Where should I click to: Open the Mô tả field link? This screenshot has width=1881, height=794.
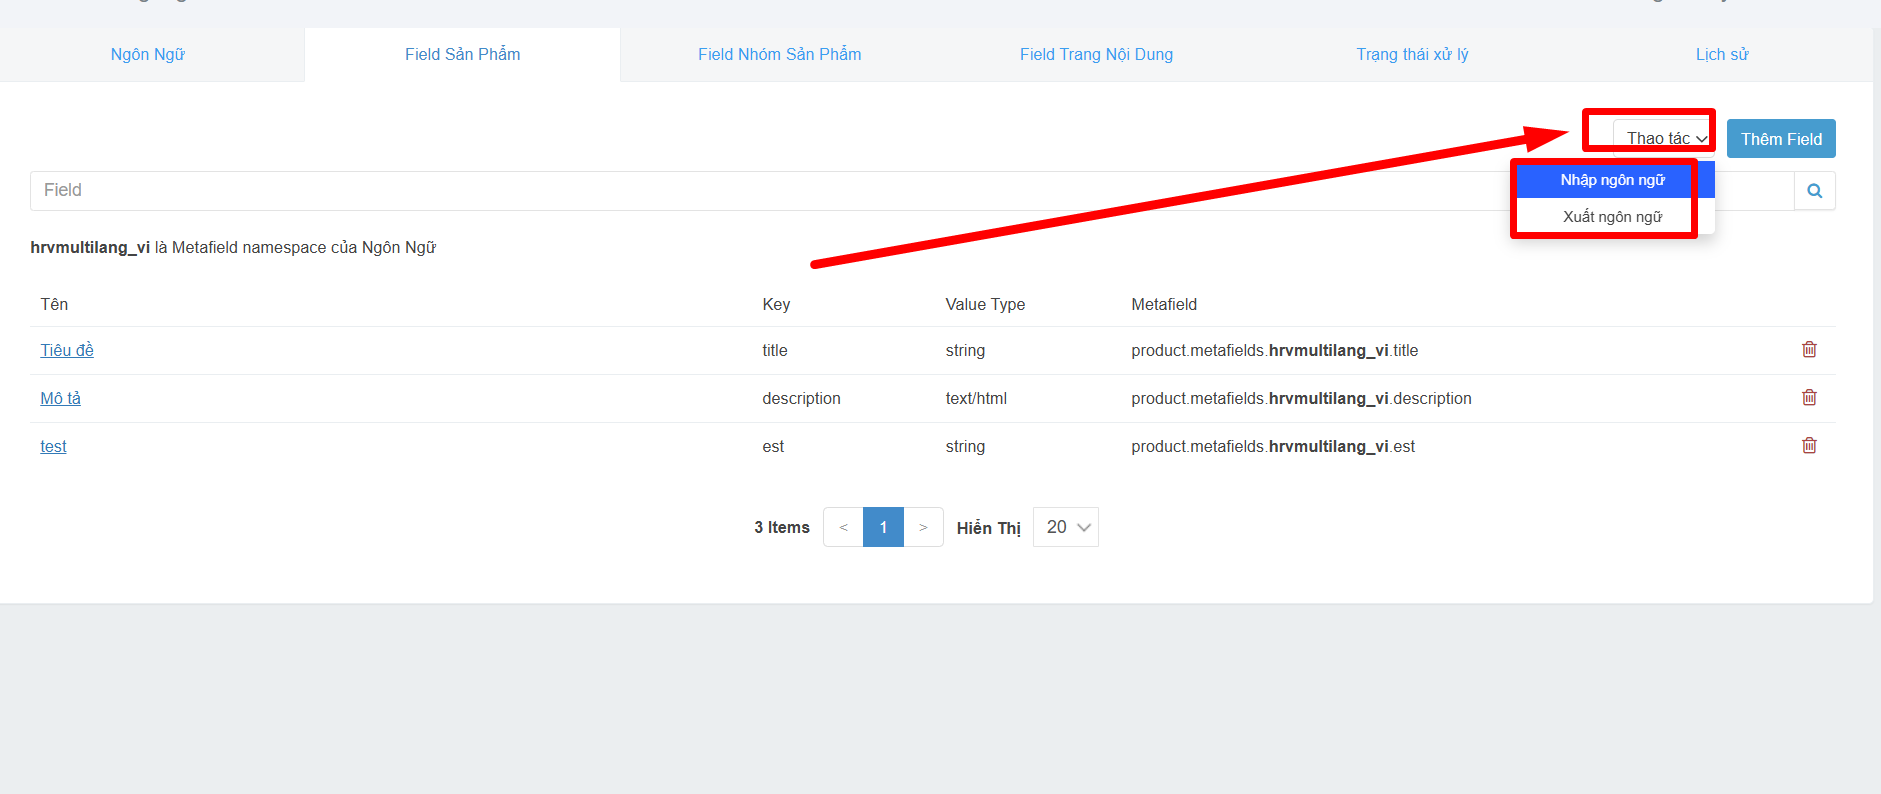tap(60, 399)
